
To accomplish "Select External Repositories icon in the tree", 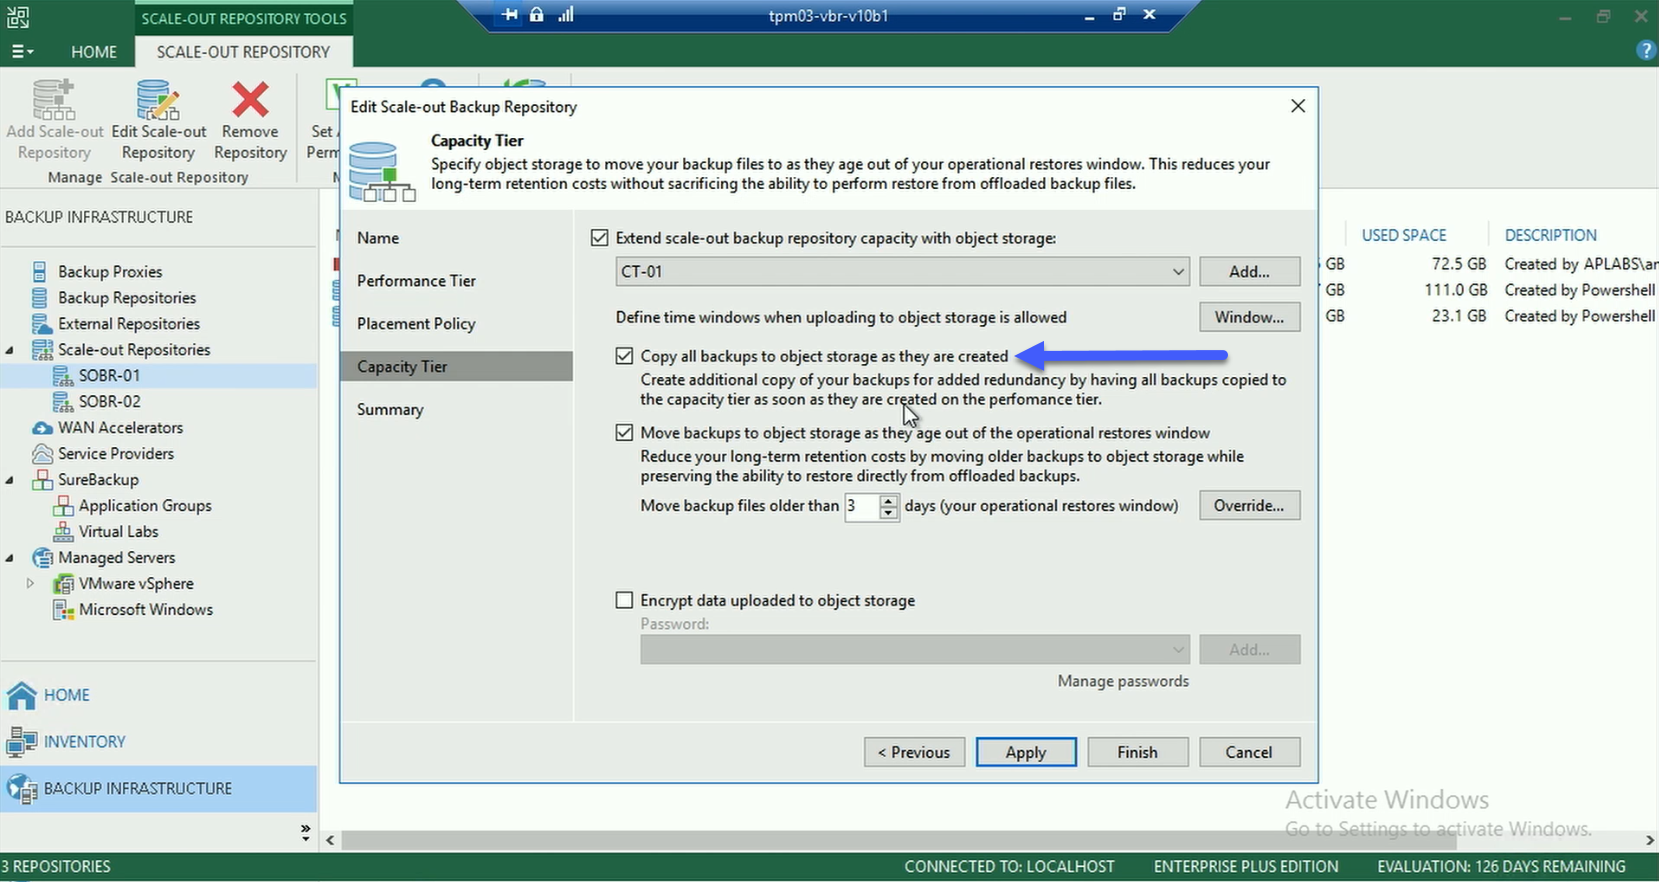I will (x=41, y=324).
